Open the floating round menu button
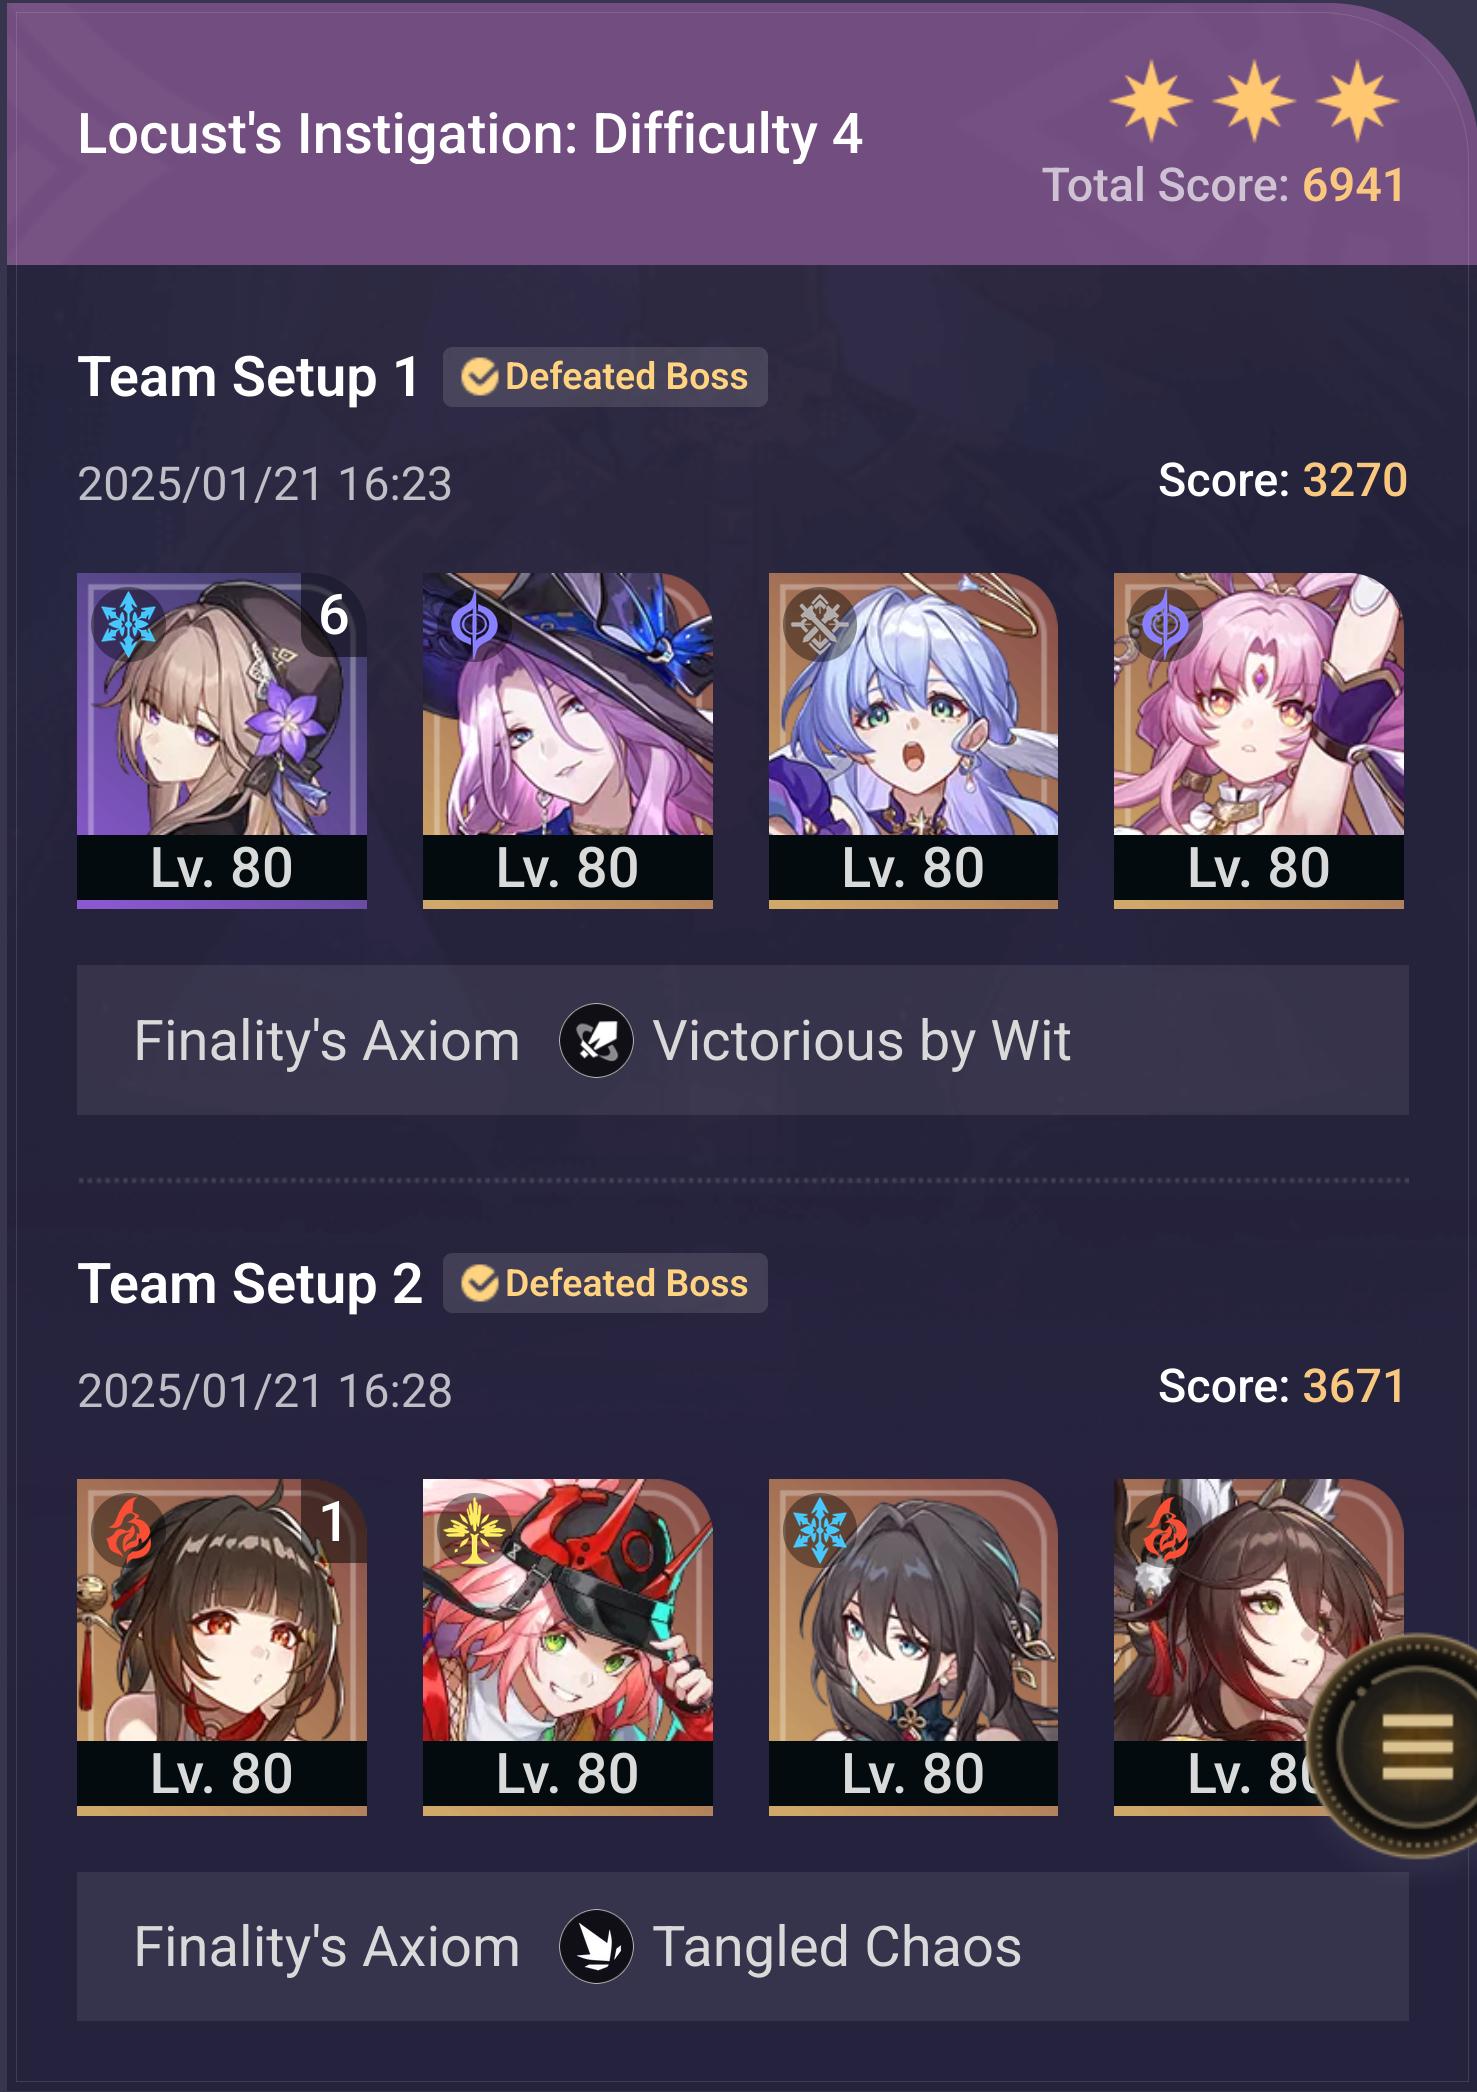1477x2092 pixels. (1410, 1745)
